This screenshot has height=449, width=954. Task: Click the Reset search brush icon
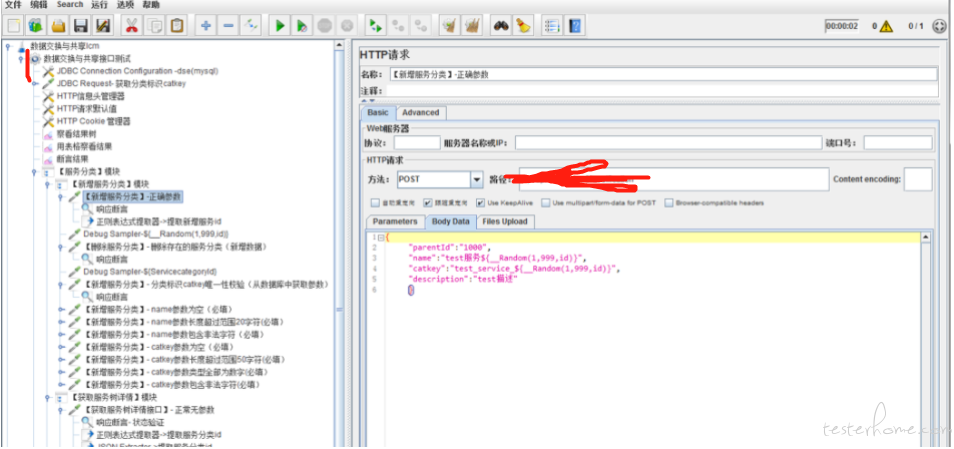[x=523, y=26]
